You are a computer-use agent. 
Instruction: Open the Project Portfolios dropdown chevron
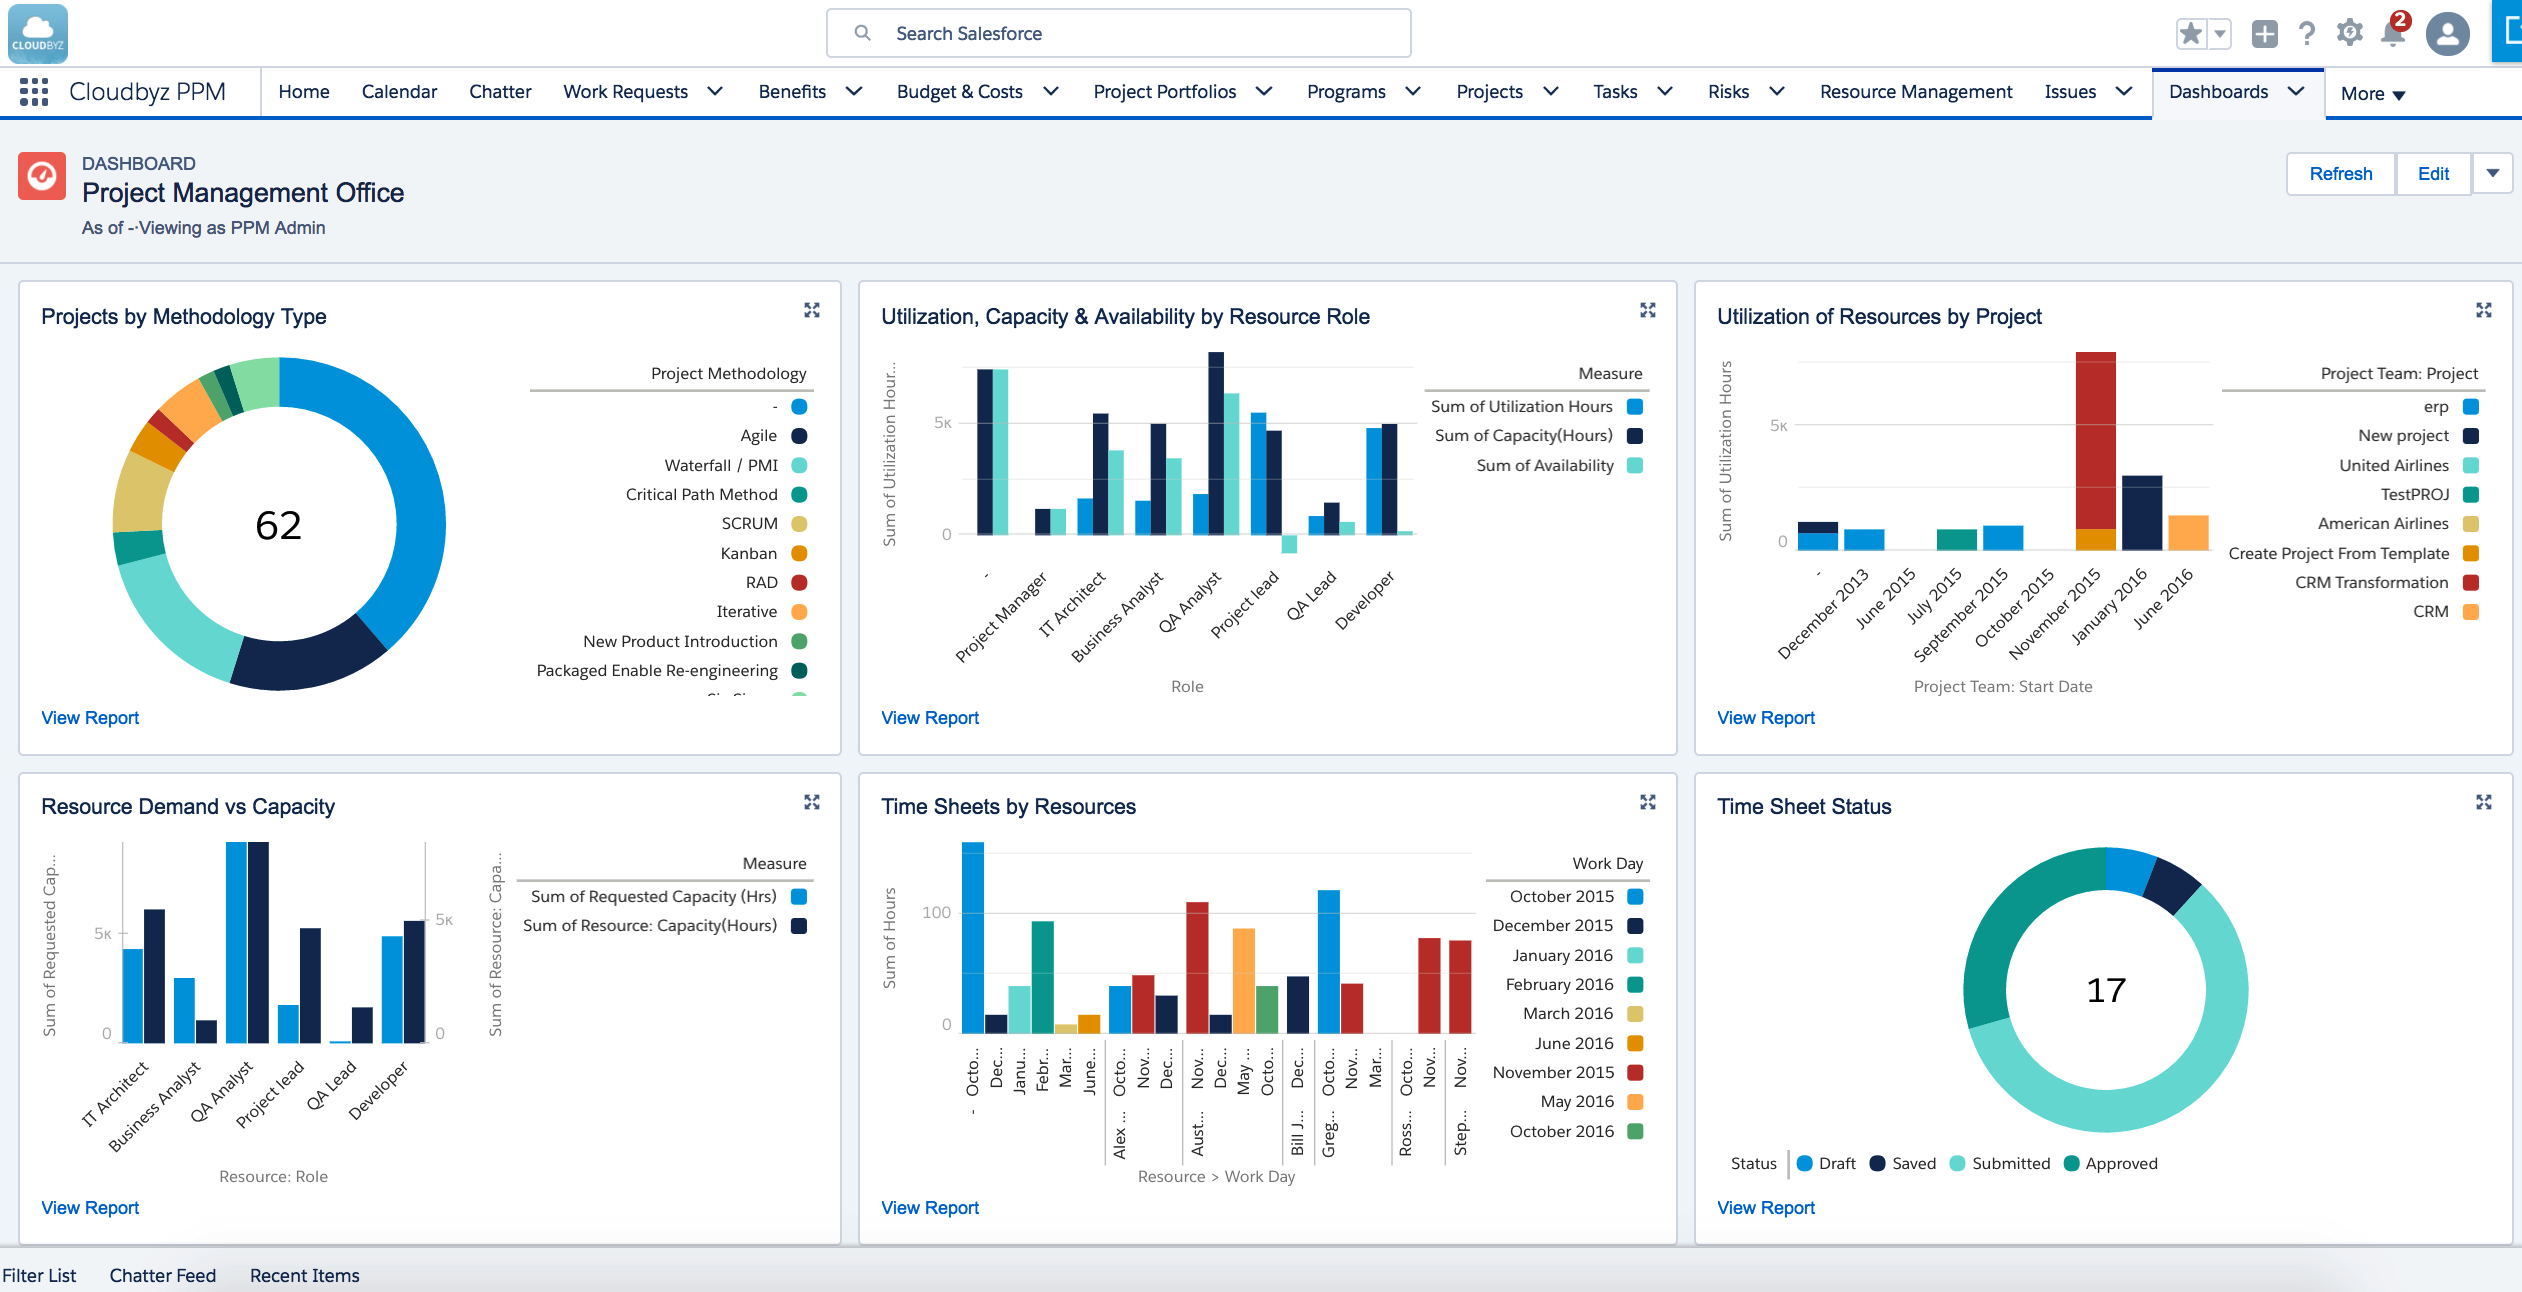1264,91
